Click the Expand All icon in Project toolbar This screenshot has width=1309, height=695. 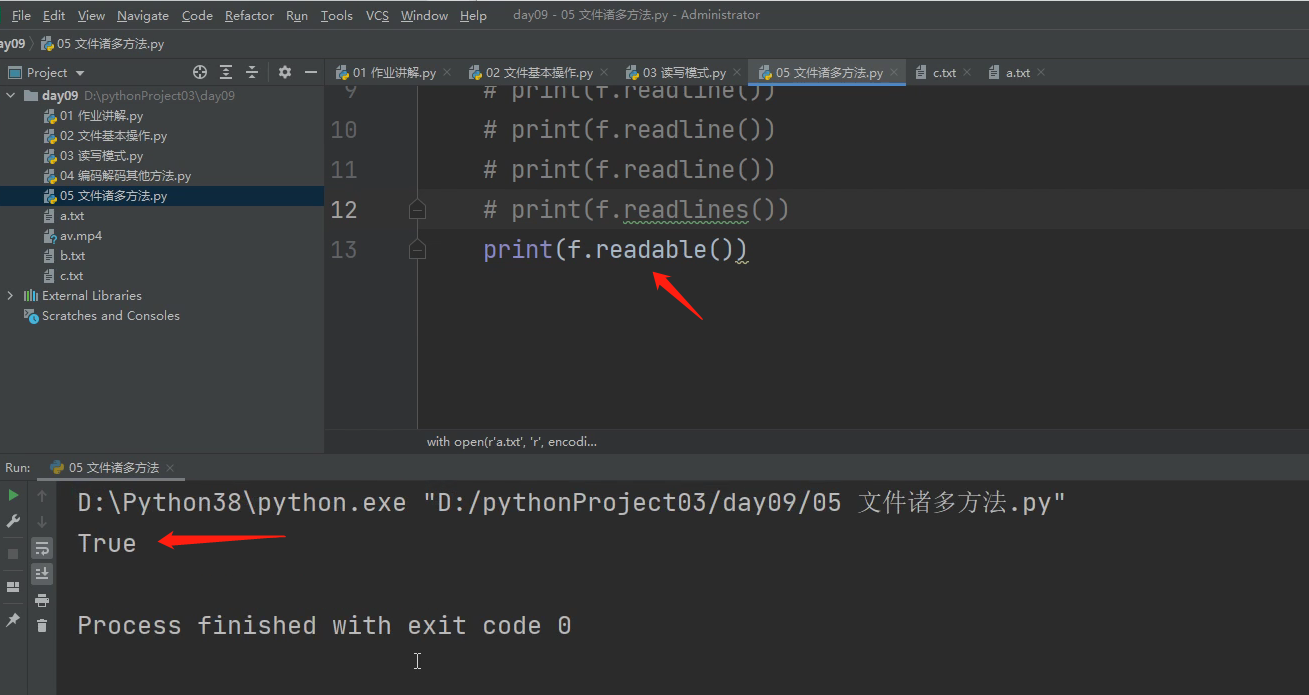pyautogui.click(x=226, y=72)
